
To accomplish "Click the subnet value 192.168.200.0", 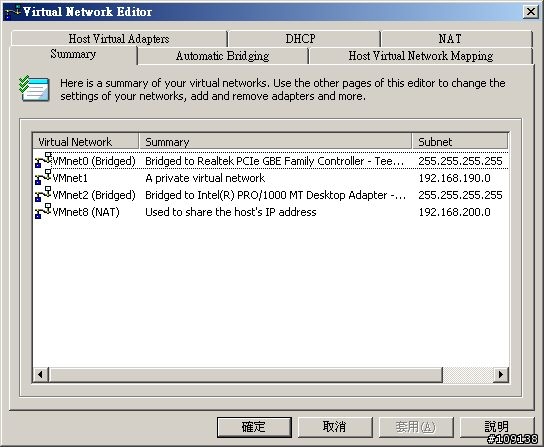I will point(454,212).
